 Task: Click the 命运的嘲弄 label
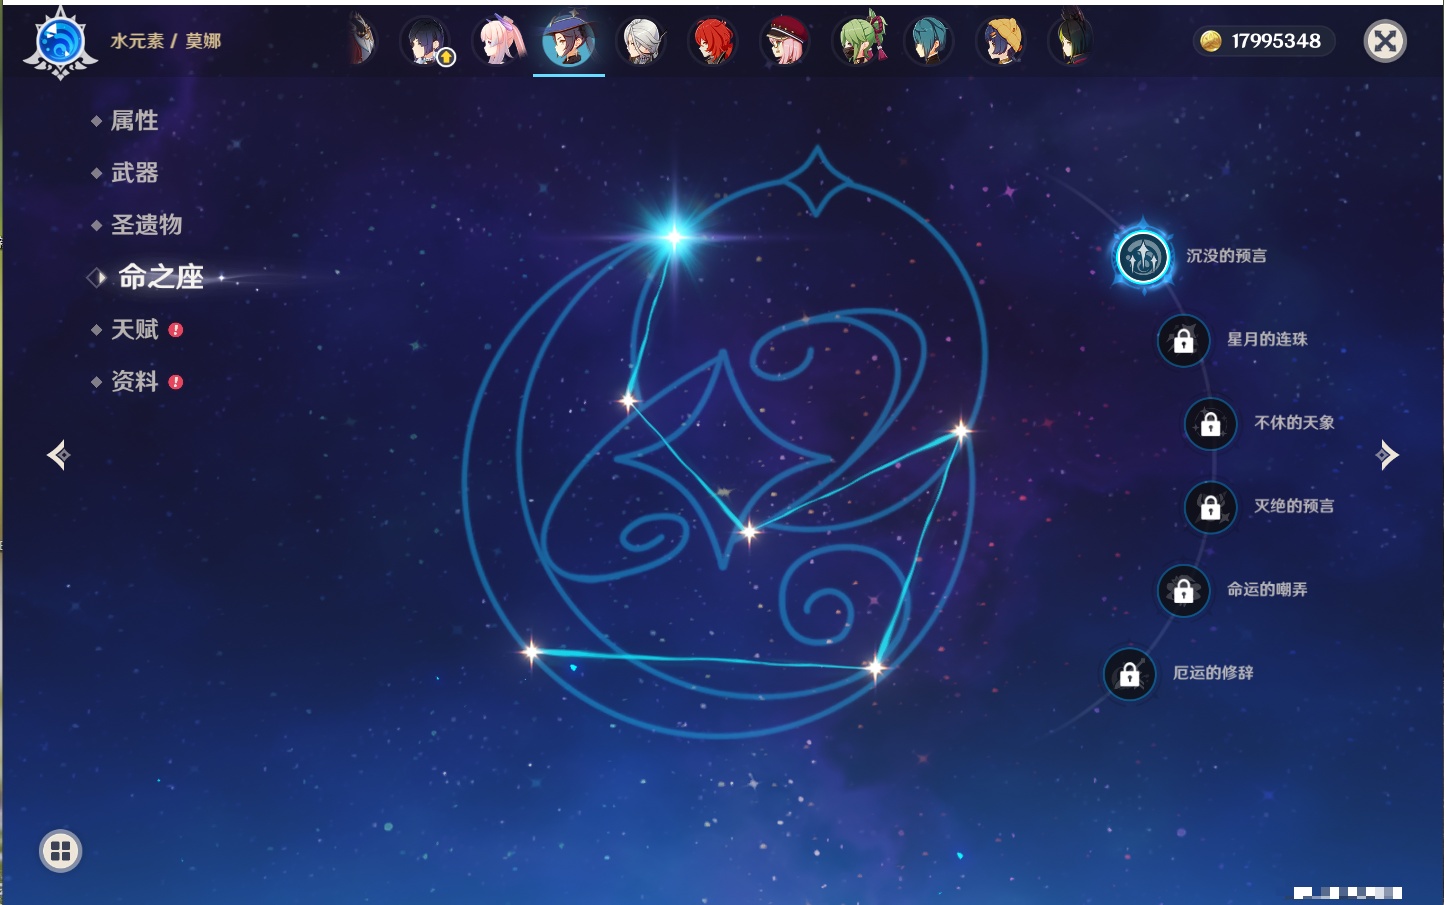click(1267, 590)
